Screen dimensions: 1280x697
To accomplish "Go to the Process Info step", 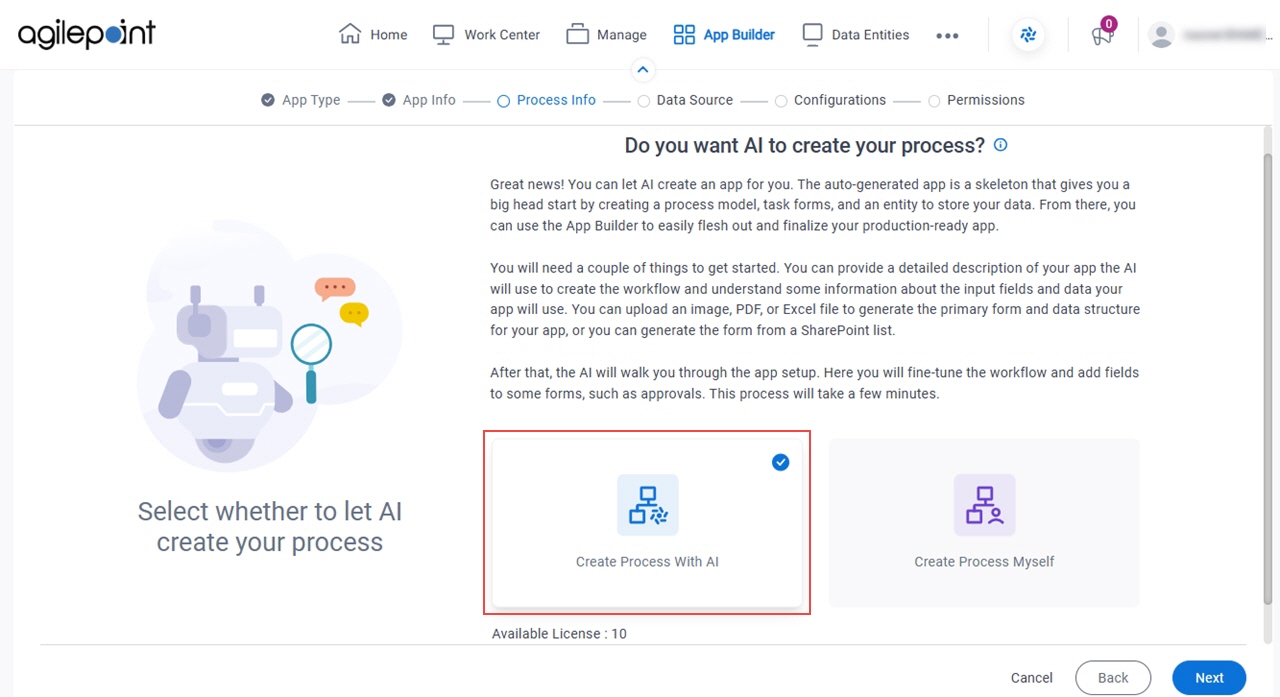I will coord(556,100).
